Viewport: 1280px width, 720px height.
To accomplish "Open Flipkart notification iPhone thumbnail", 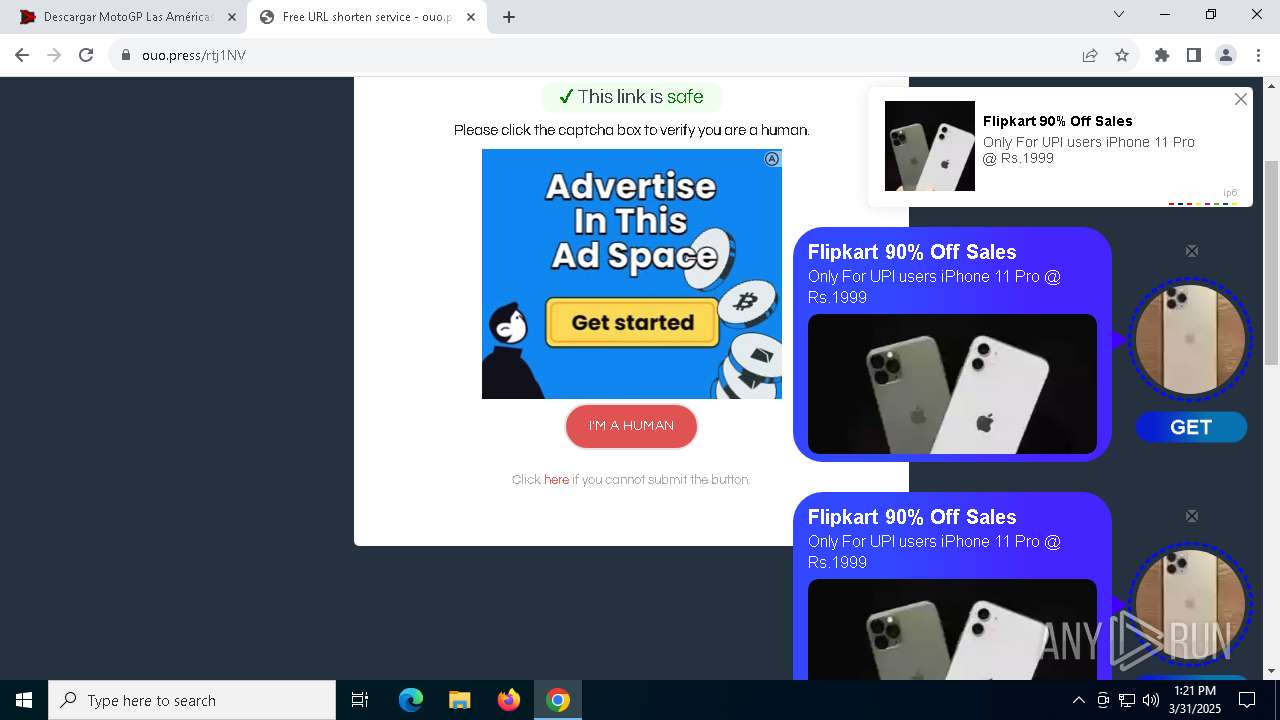I will pyautogui.click(x=930, y=146).
